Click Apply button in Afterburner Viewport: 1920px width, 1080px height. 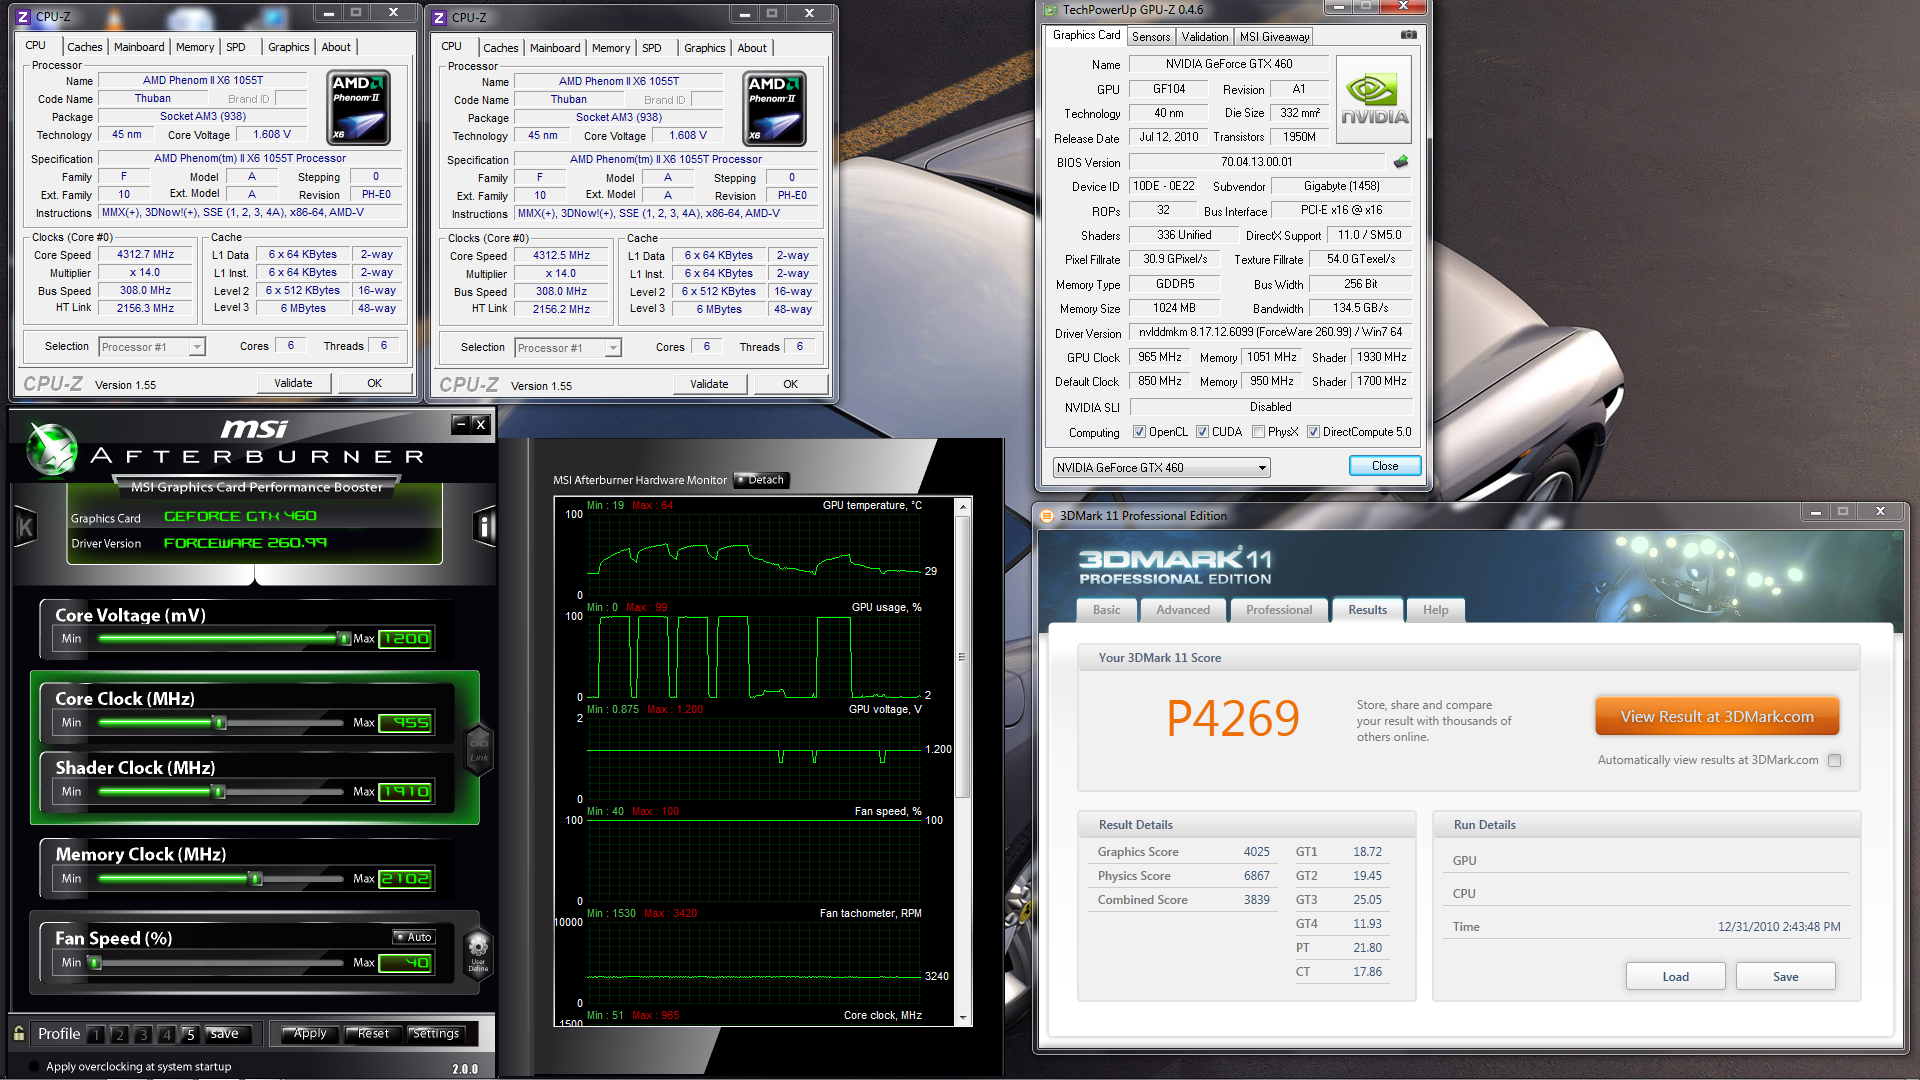[x=310, y=1034]
